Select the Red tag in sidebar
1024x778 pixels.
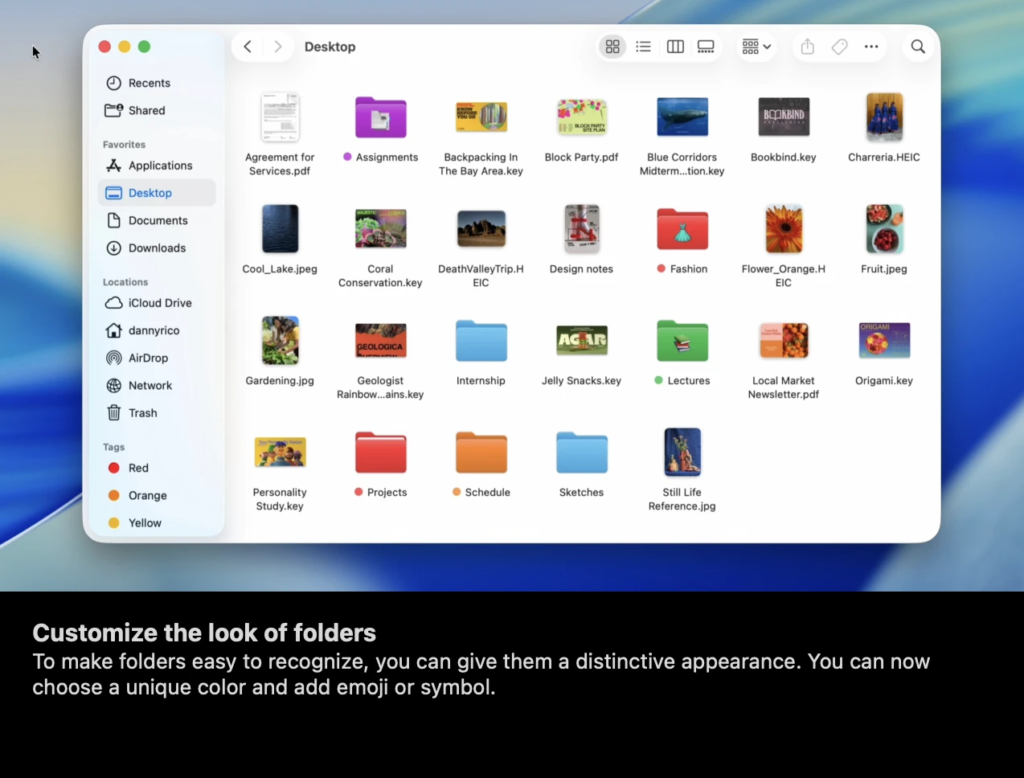tap(138, 468)
